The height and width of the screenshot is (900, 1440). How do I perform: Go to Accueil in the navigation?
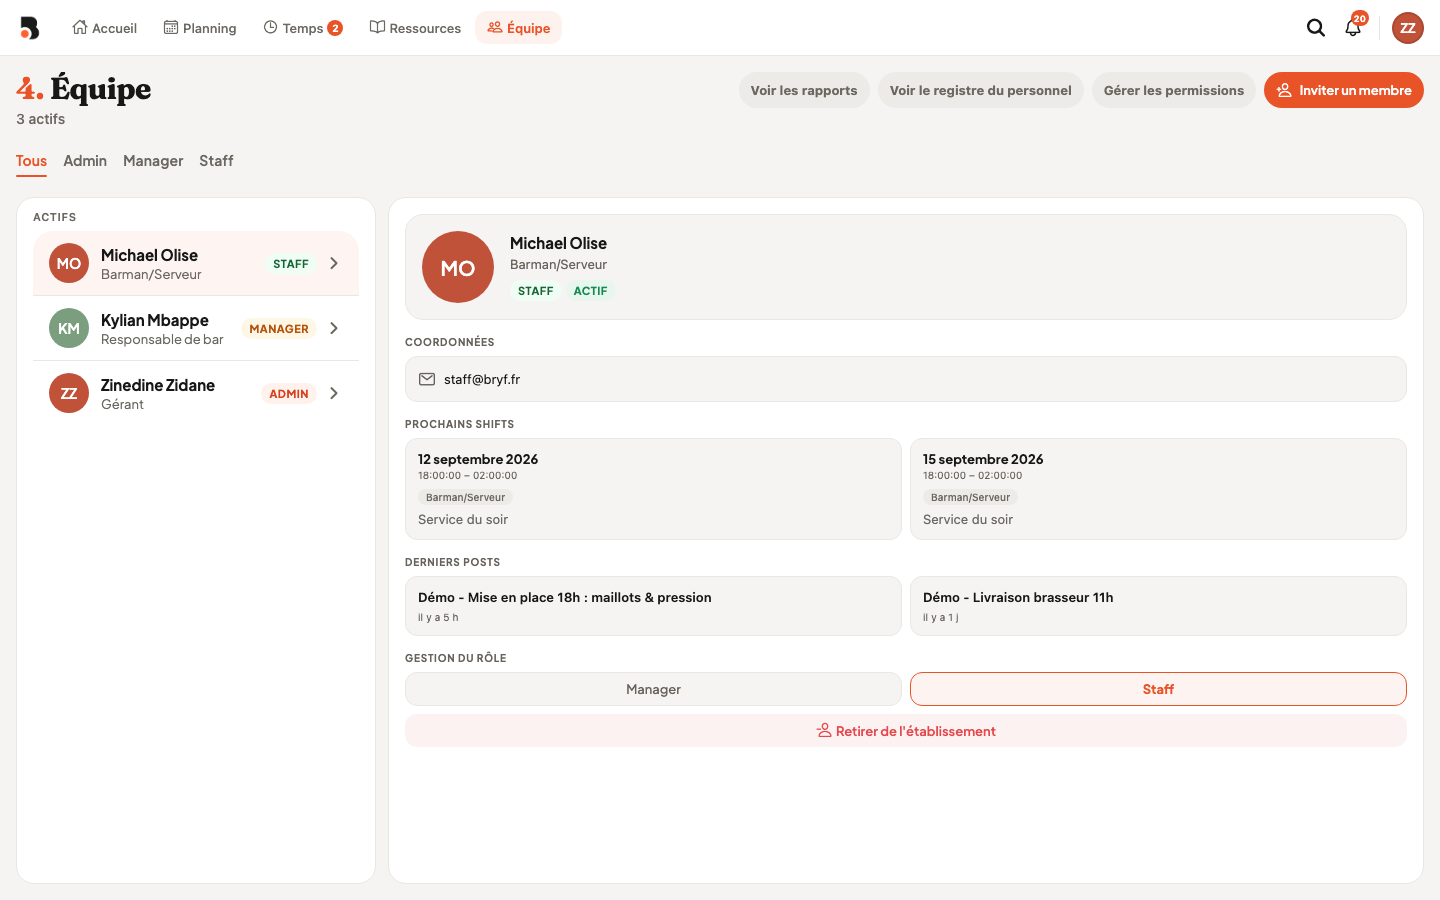click(104, 28)
